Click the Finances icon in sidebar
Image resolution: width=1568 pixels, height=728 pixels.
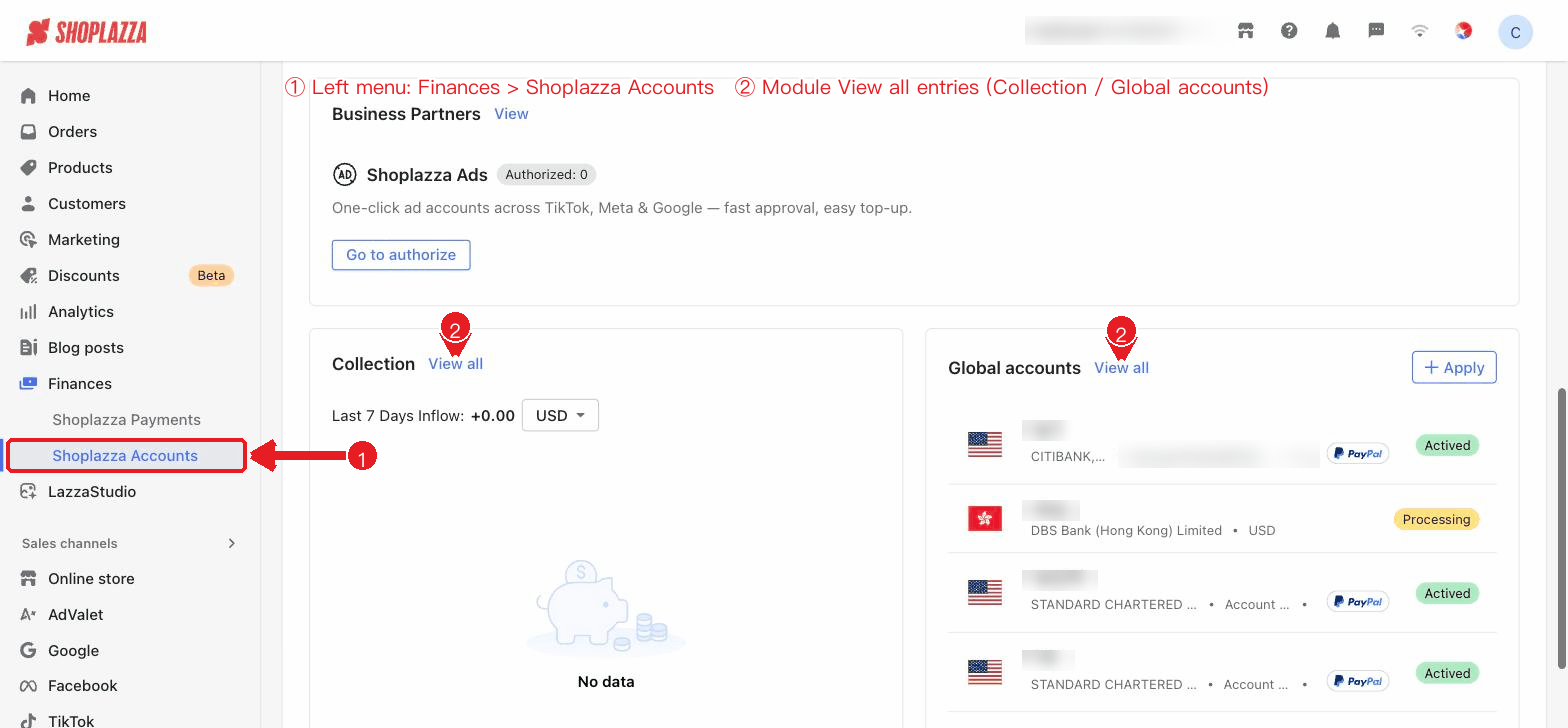[x=28, y=384]
